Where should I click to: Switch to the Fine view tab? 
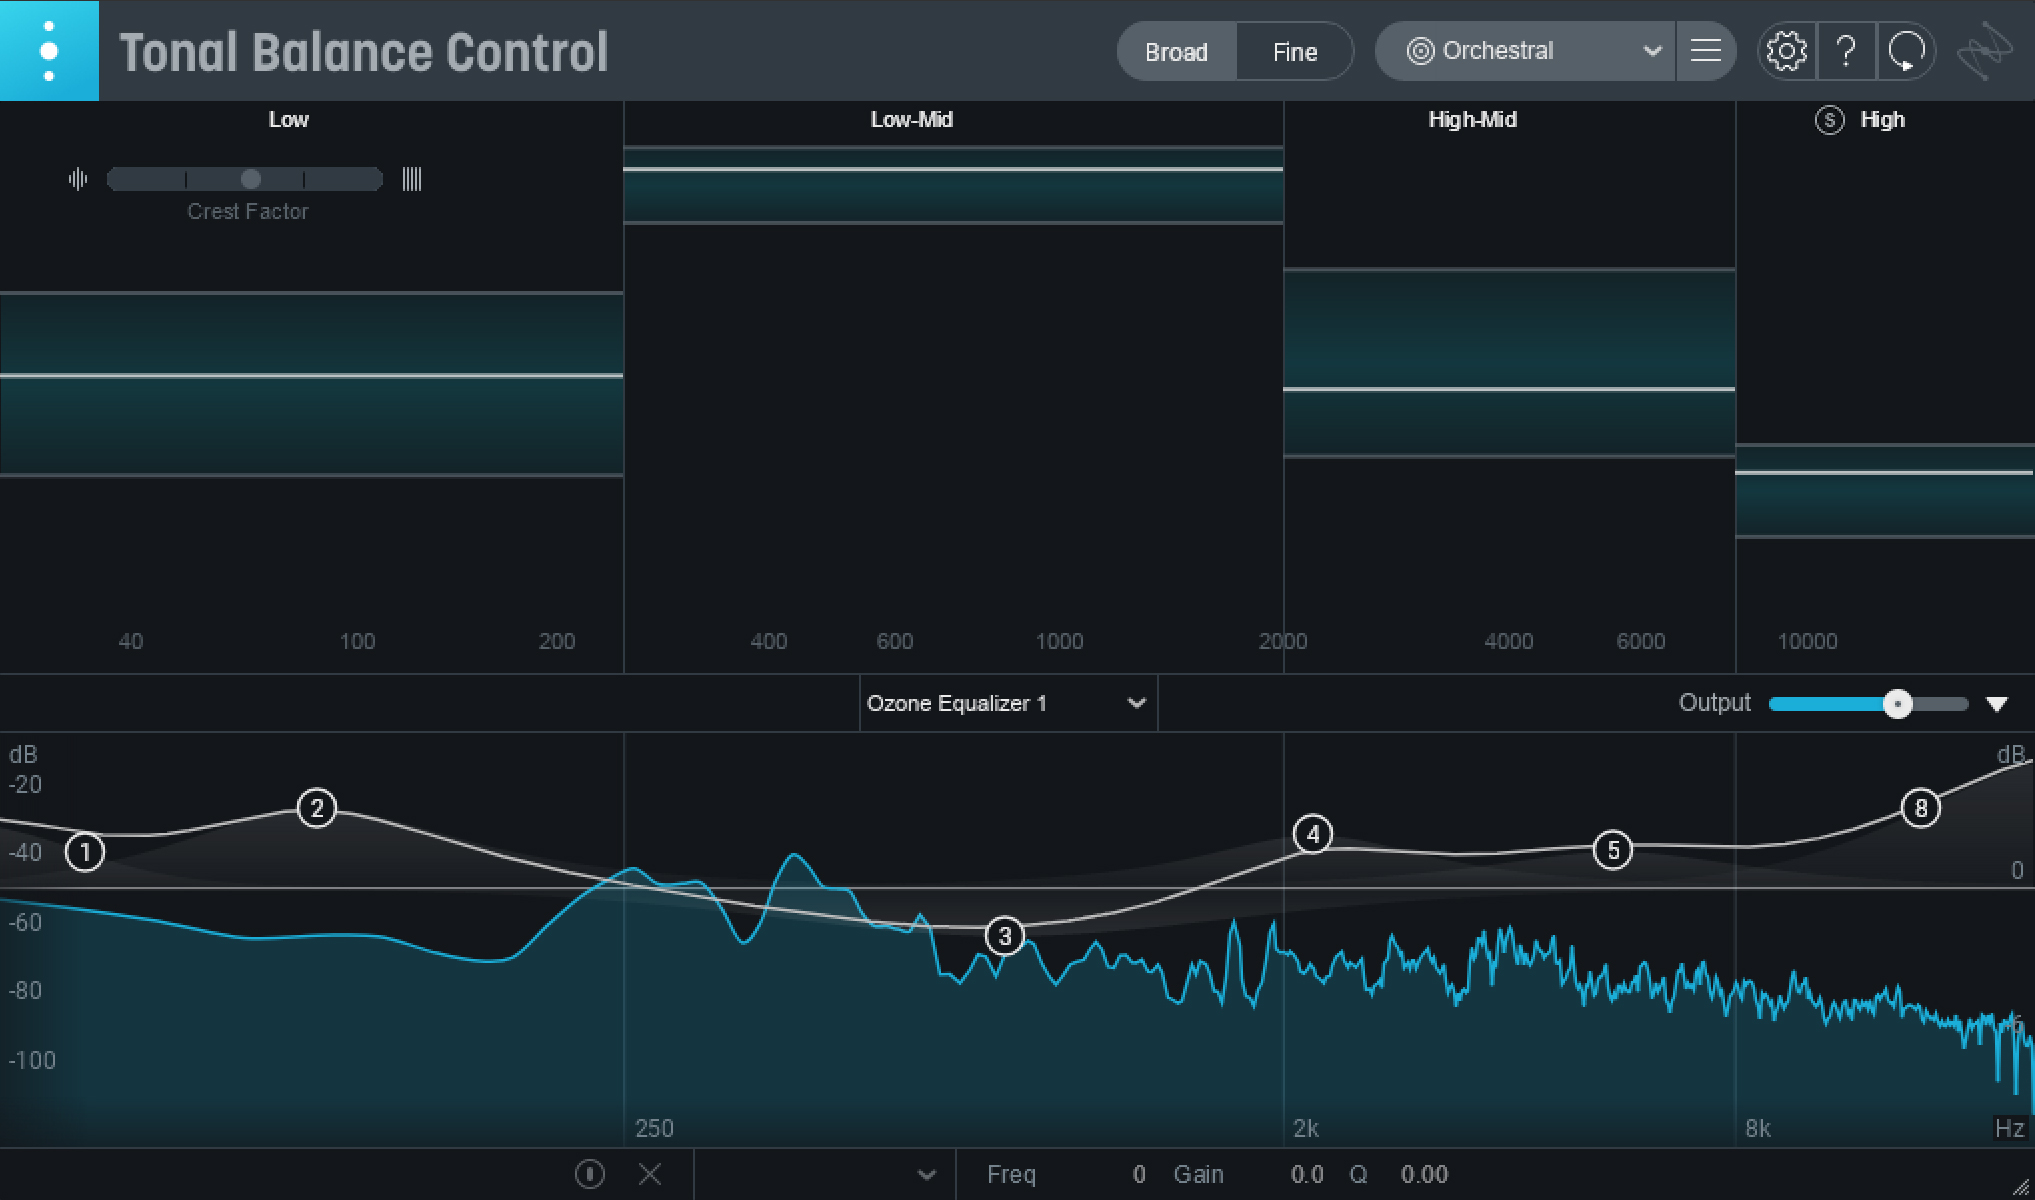[1294, 51]
